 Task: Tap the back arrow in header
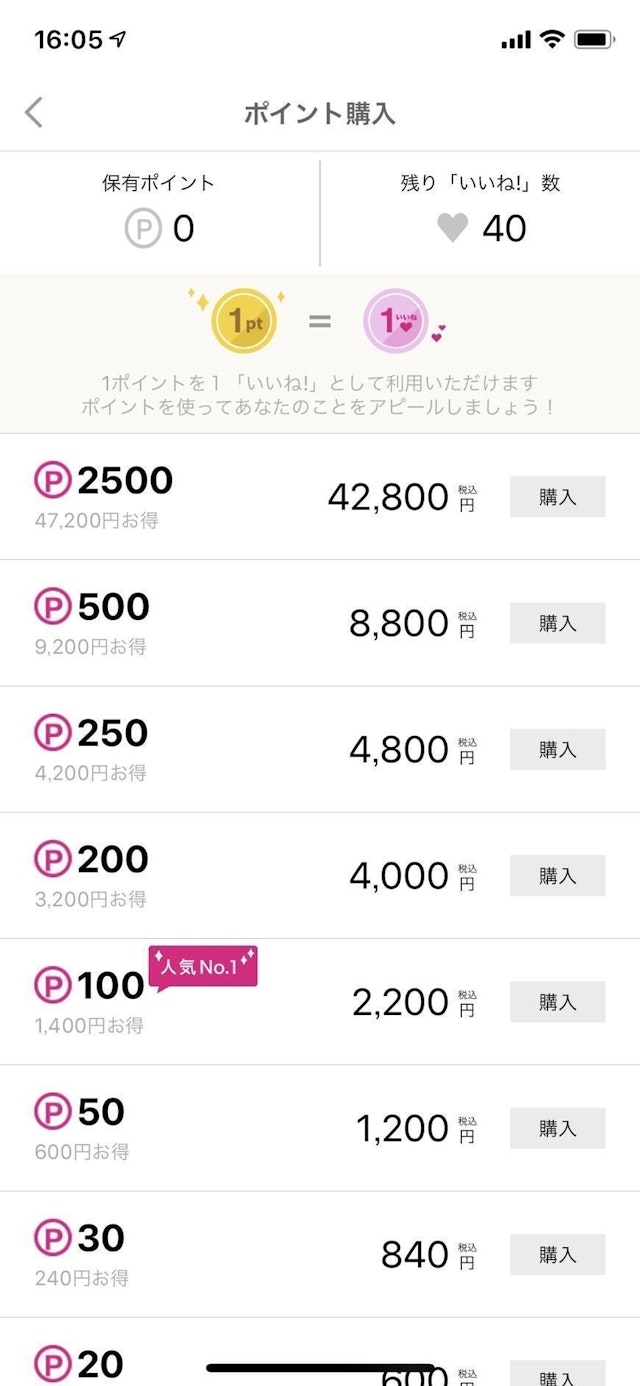[34, 112]
